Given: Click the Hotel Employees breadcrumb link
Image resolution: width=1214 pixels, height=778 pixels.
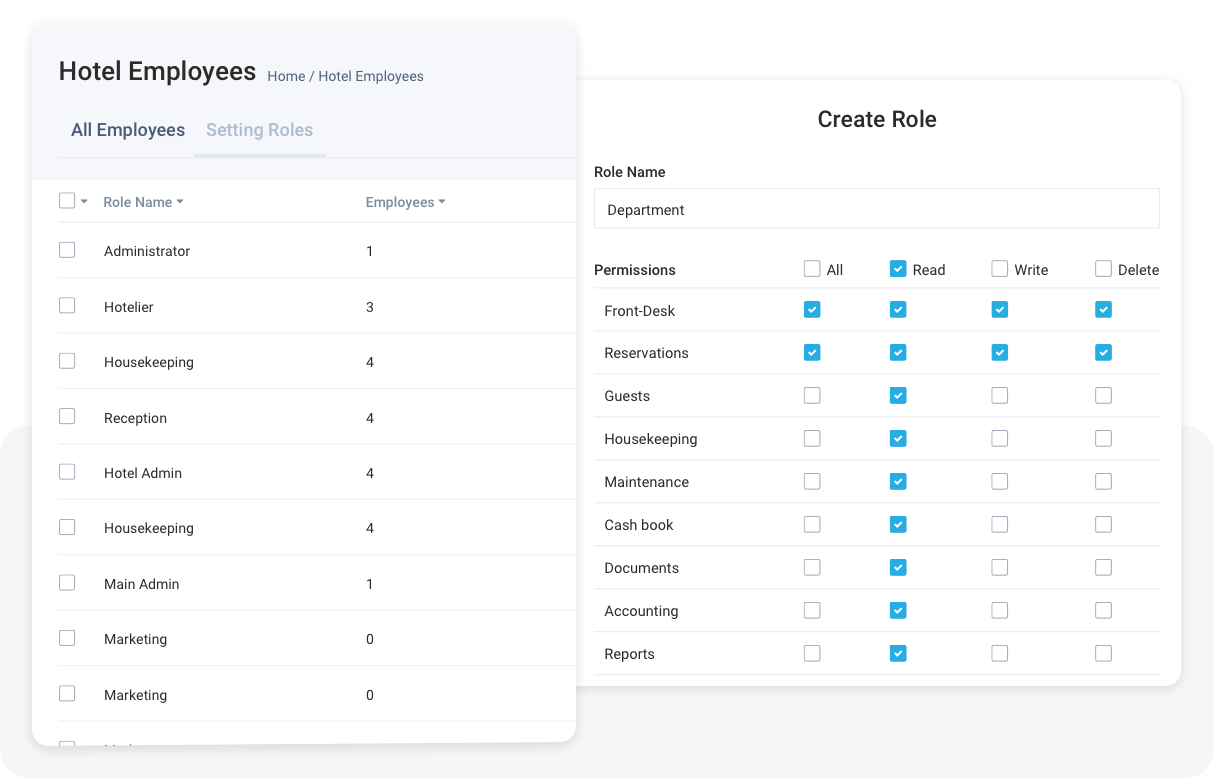Looking at the screenshot, I should point(371,76).
